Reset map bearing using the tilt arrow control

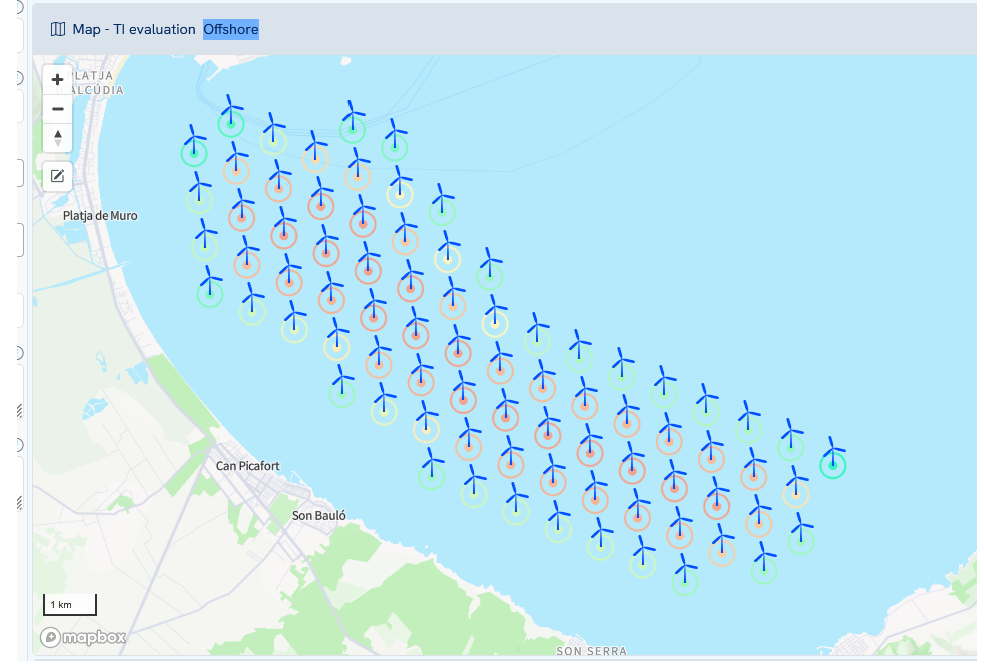pyautogui.click(x=57, y=137)
